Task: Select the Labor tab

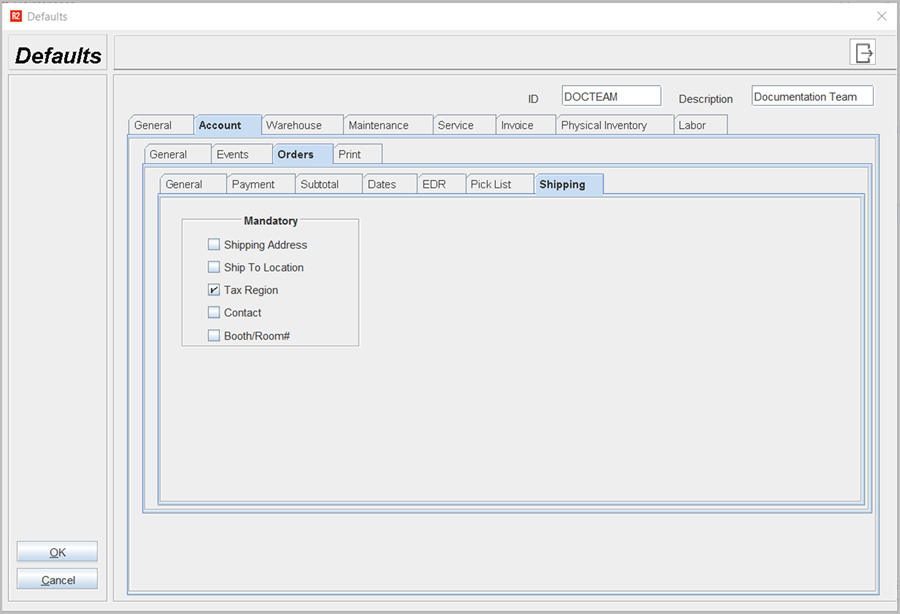Action: coord(700,125)
